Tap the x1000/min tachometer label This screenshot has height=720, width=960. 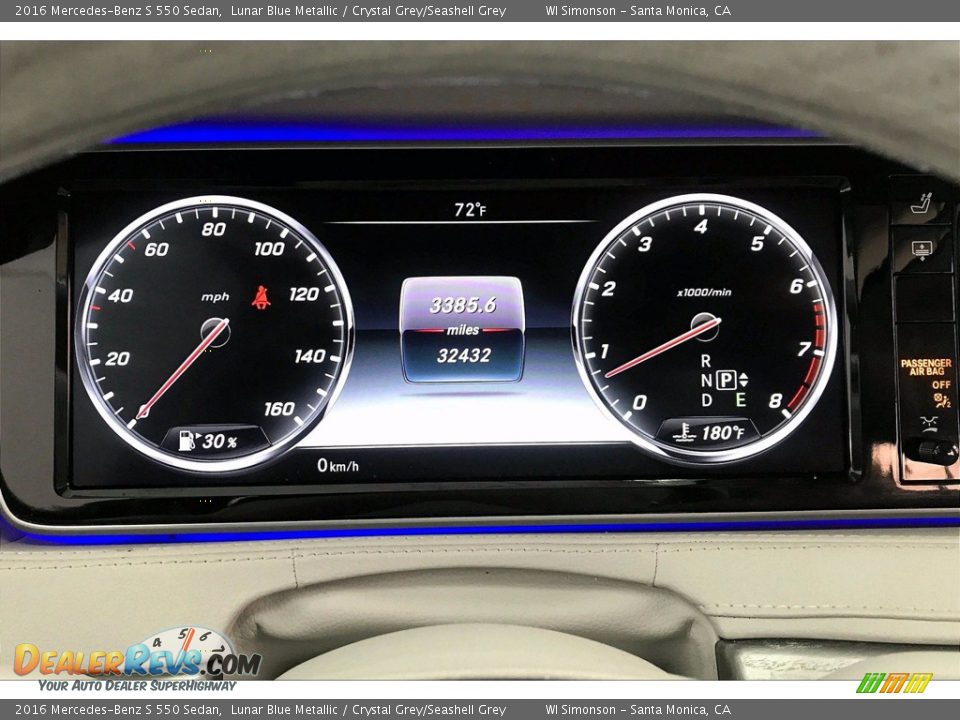pos(704,292)
